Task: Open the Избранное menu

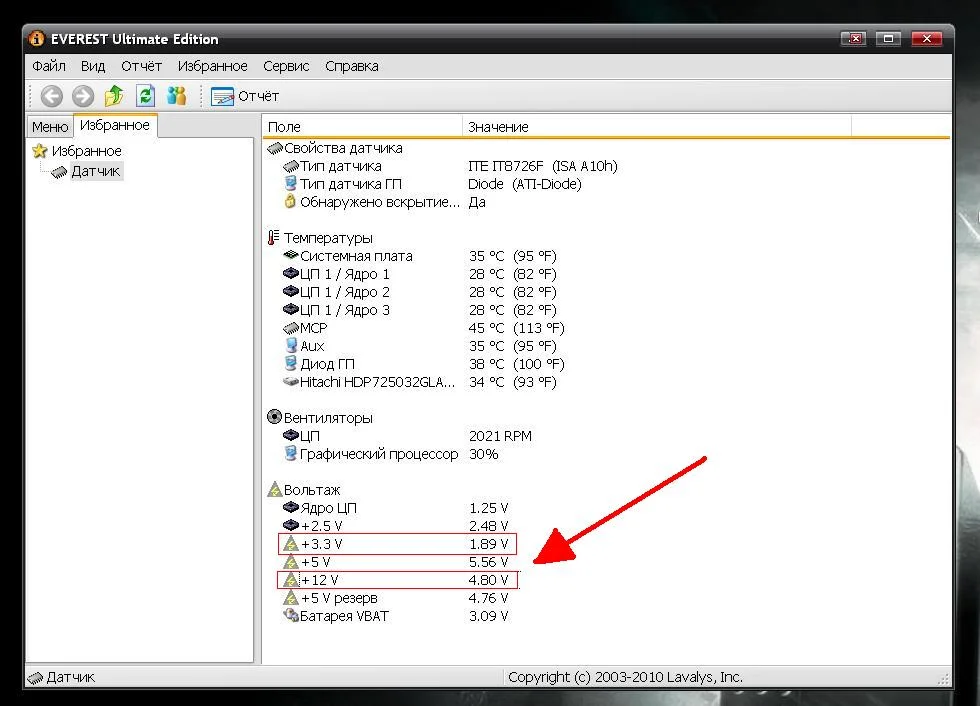Action: [212, 66]
